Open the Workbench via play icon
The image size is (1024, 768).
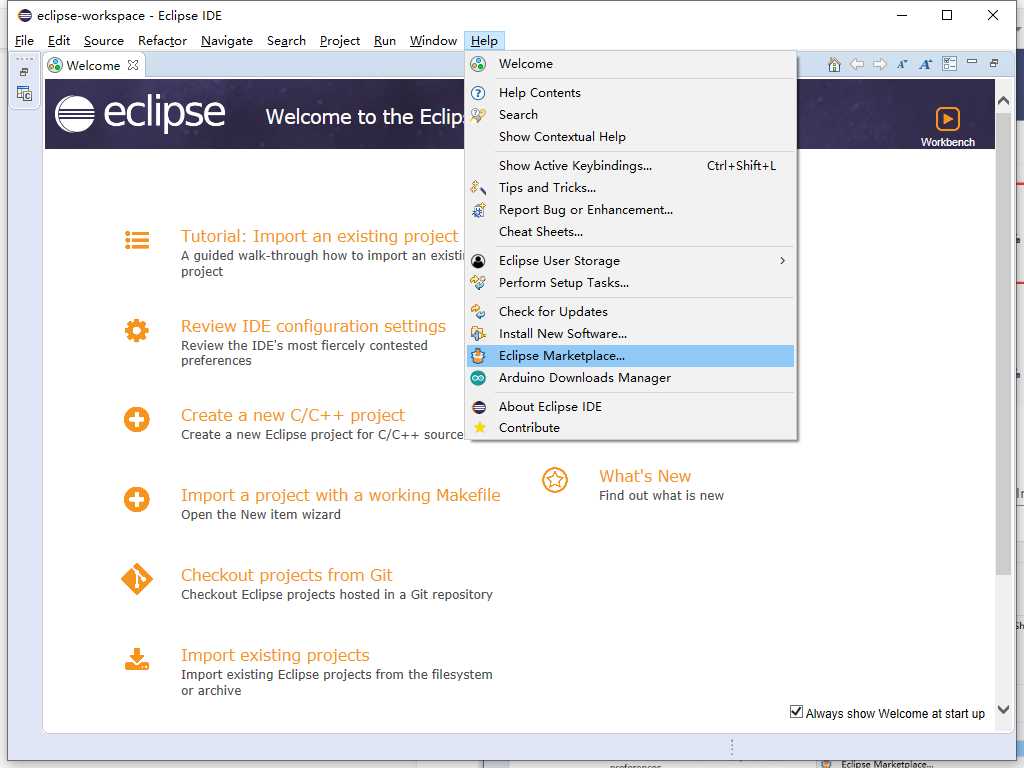[x=947, y=120]
